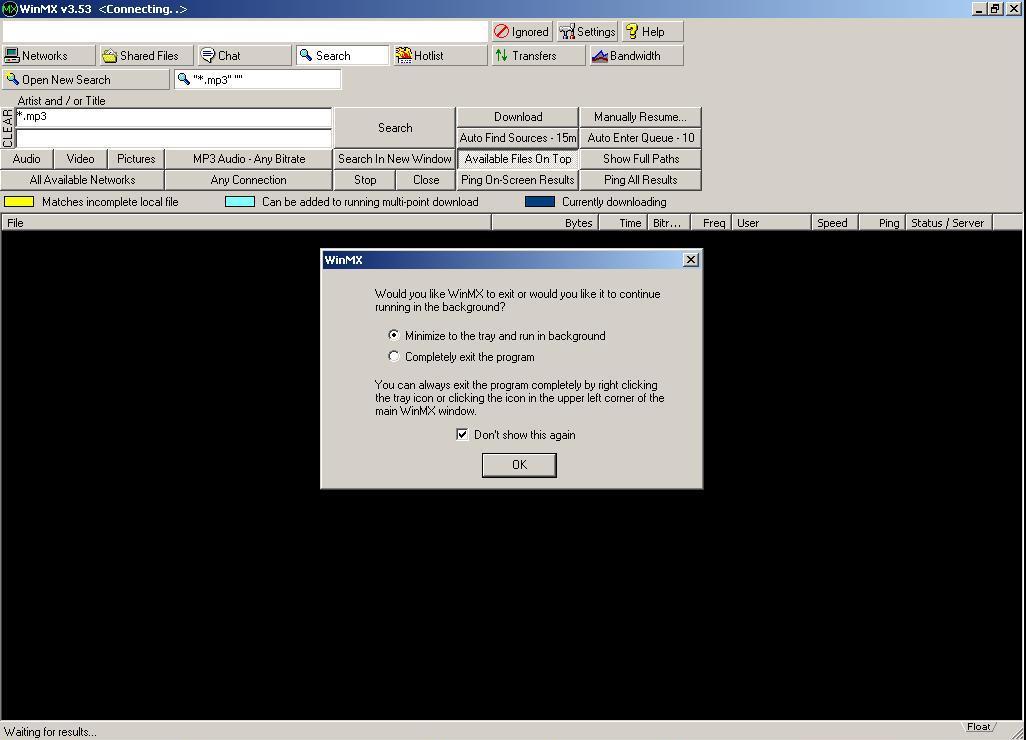Sort results by File column header
Screen dimensions: 1026x740
click(246, 223)
